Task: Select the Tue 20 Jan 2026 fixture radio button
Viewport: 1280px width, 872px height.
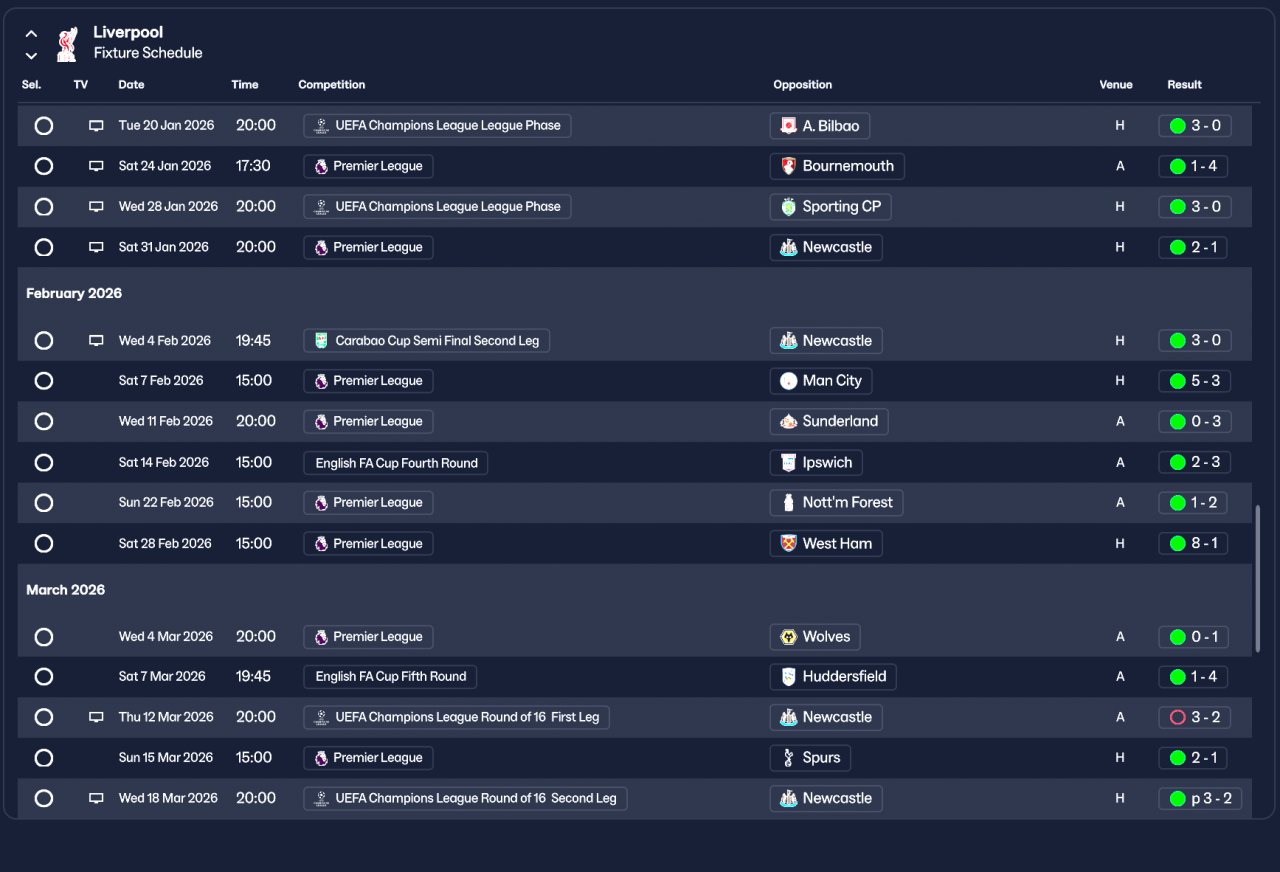Action: (44, 126)
